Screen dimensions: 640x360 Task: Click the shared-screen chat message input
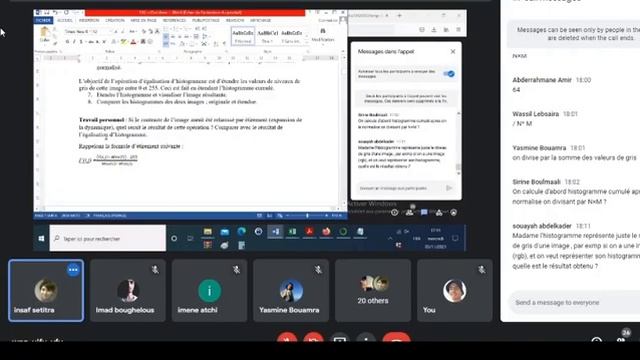point(399,188)
